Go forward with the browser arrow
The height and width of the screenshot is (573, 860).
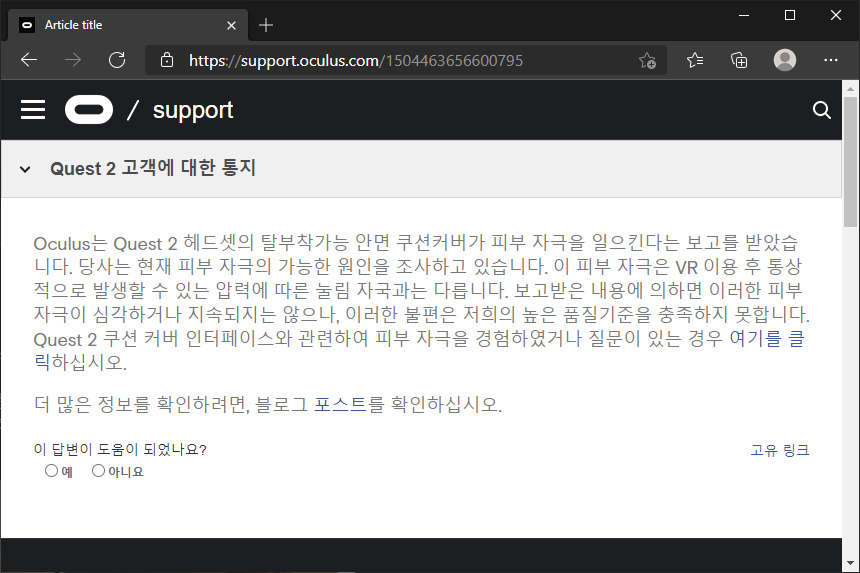(72, 60)
